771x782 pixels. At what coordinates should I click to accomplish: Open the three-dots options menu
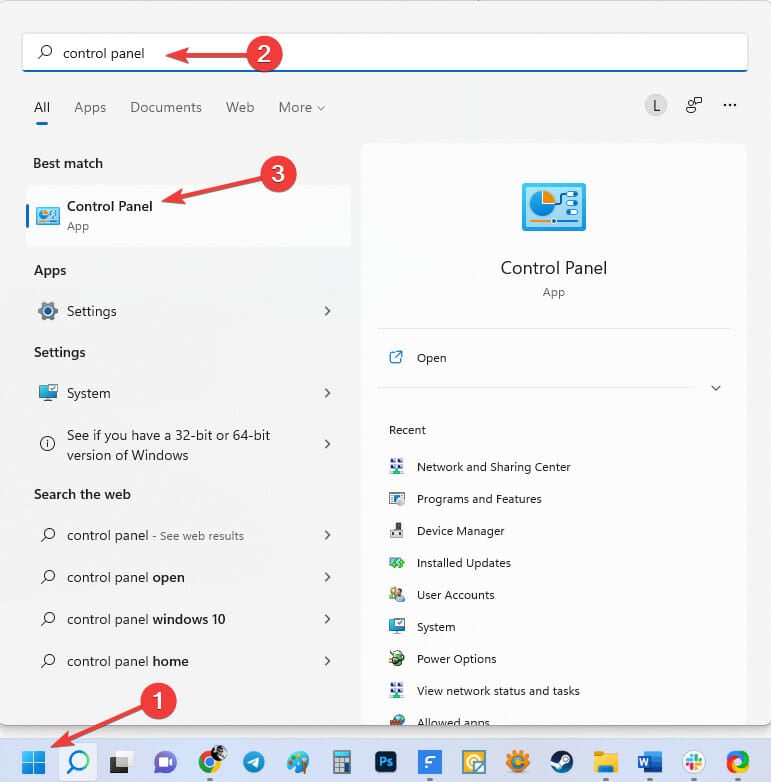(730, 105)
